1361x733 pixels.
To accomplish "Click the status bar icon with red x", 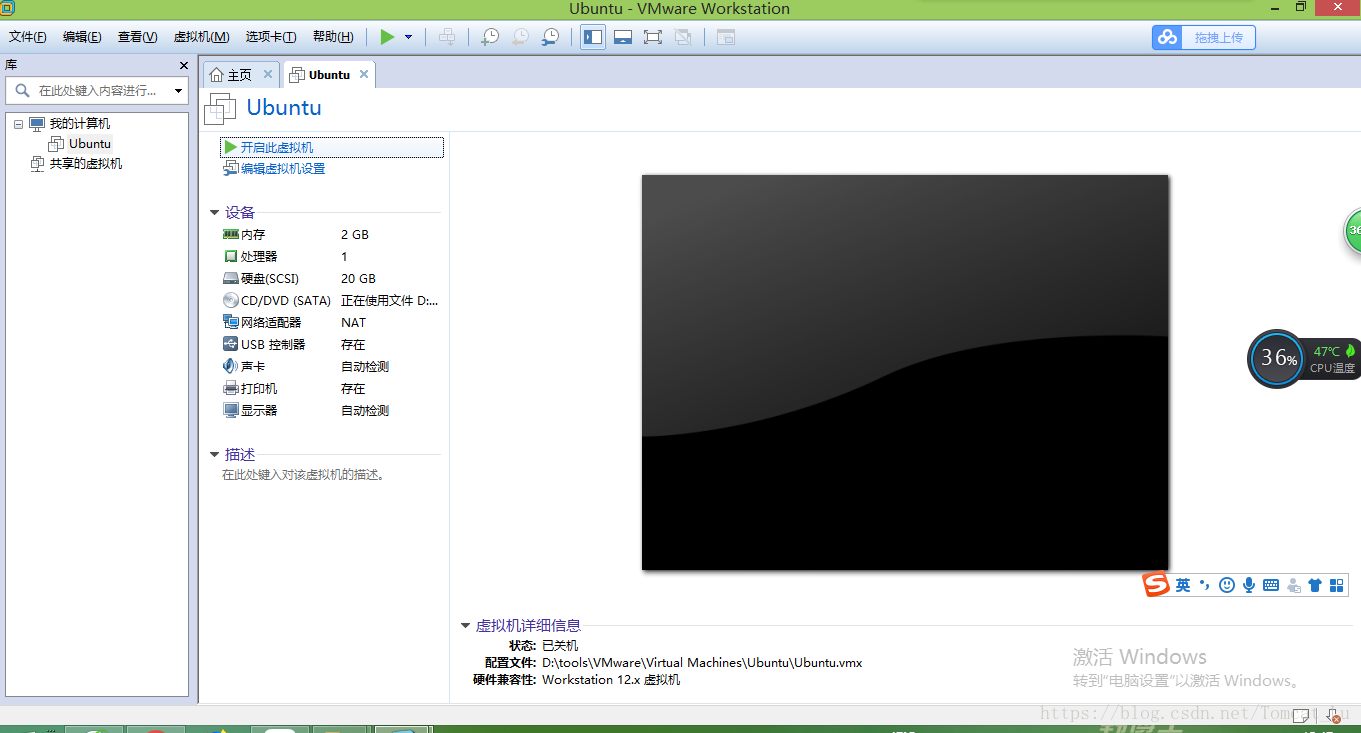I will 1333,716.
